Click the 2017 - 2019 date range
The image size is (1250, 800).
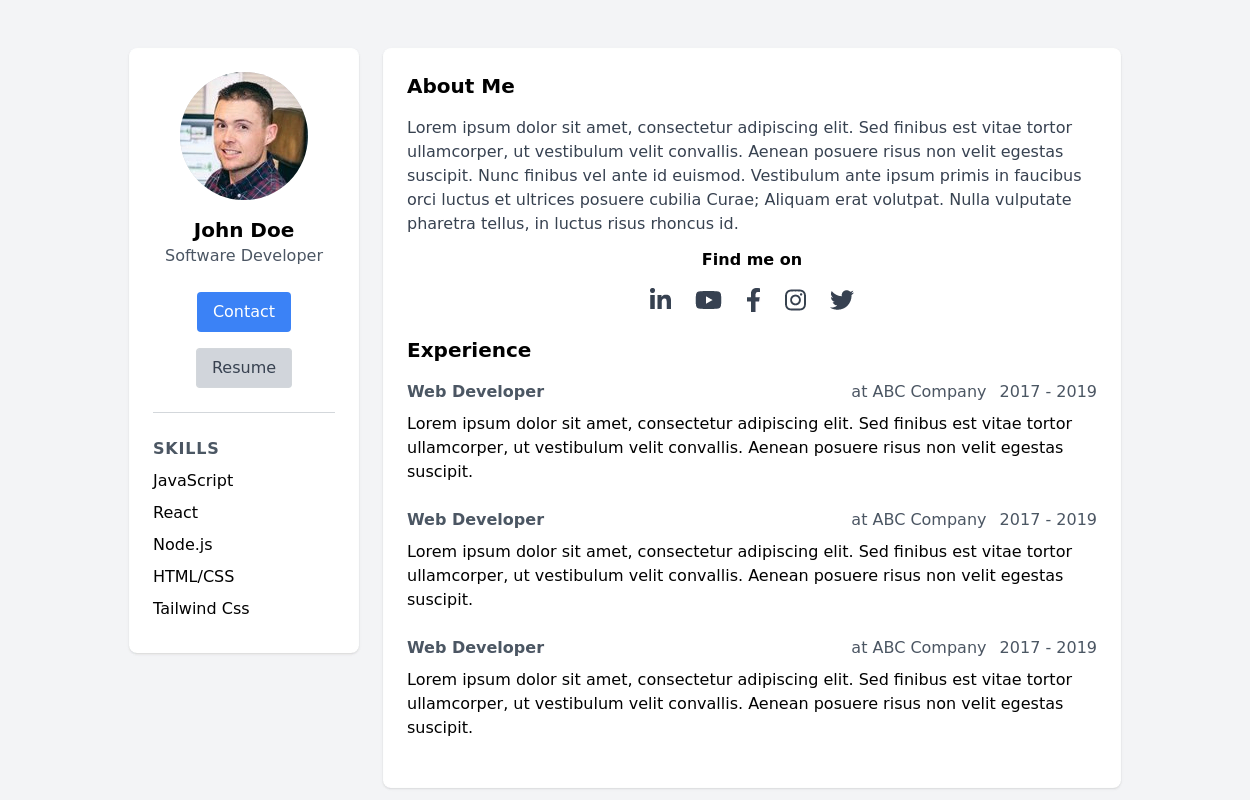(x=1048, y=391)
